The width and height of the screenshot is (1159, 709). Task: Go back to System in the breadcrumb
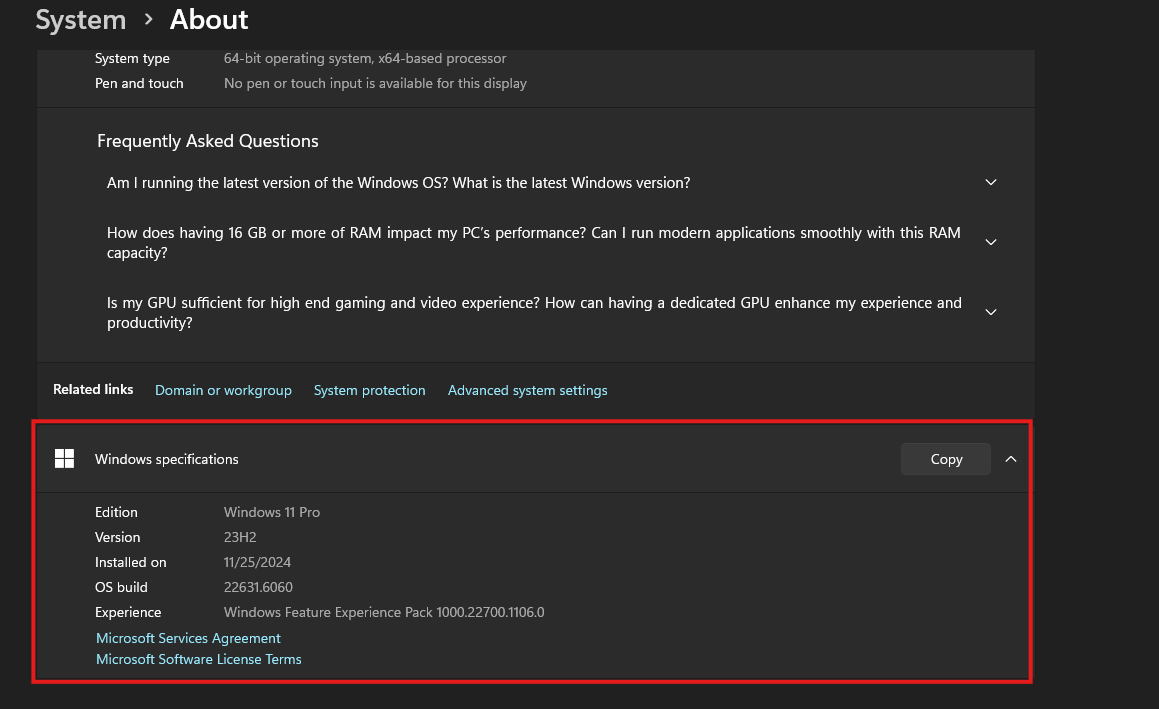coord(80,20)
